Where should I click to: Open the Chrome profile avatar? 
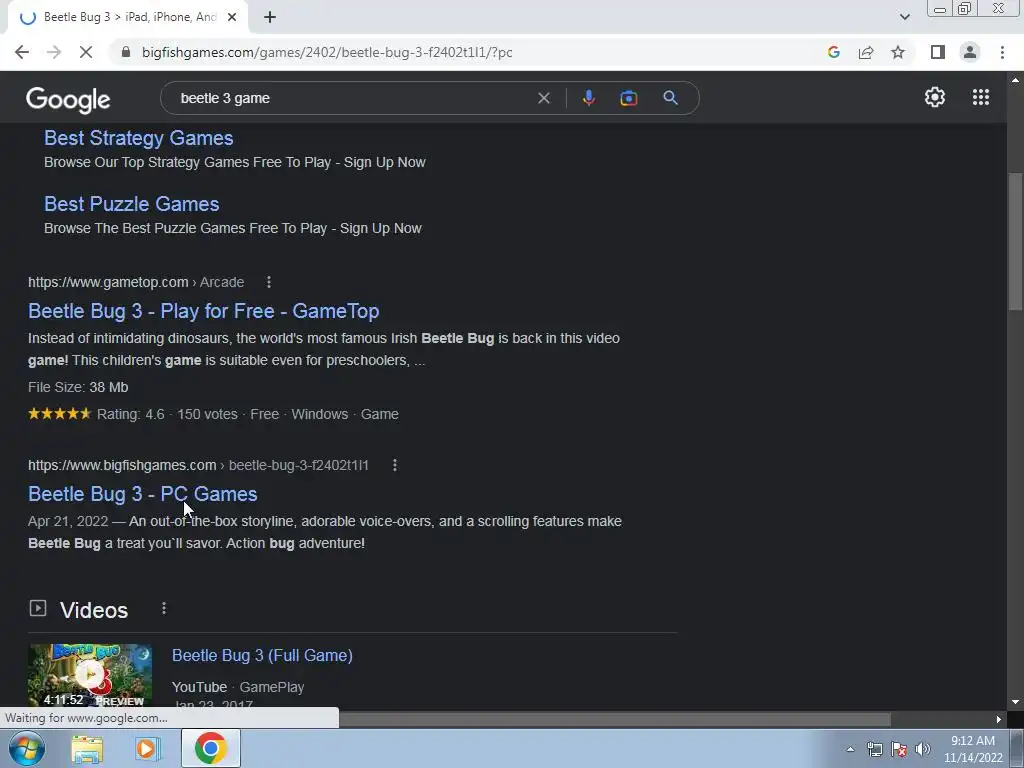[970, 52]
